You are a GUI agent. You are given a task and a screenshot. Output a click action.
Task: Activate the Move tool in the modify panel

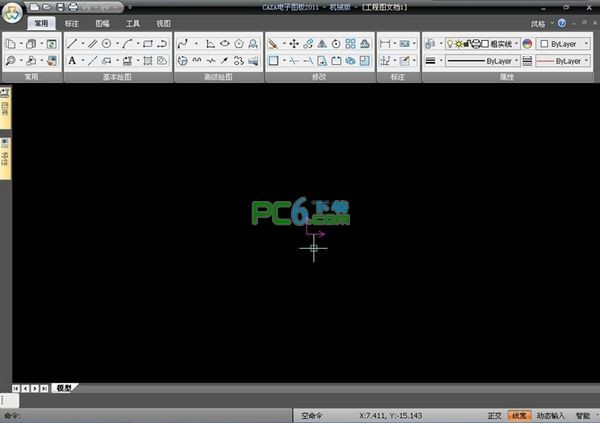click(x=294, y=44)
